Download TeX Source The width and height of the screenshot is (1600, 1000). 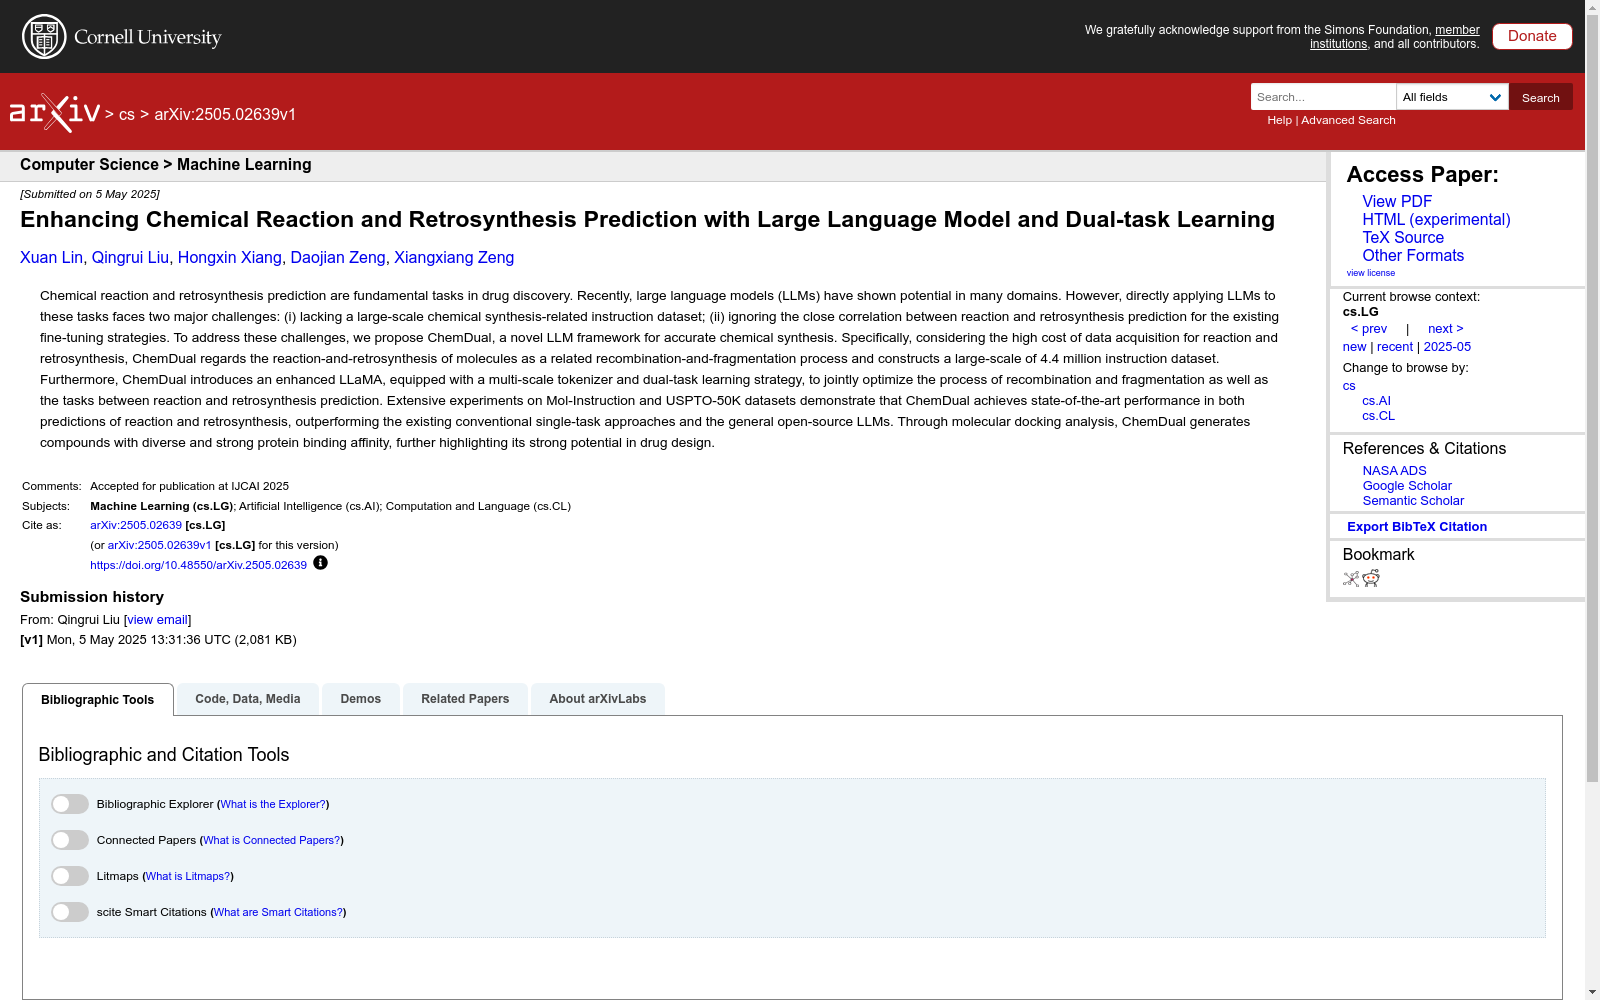coord(1403,238)
